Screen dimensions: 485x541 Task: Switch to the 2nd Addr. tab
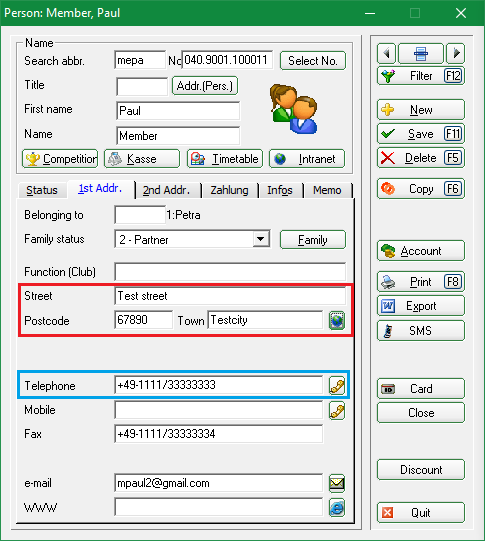pyautogui.click(x=166, y=190)
